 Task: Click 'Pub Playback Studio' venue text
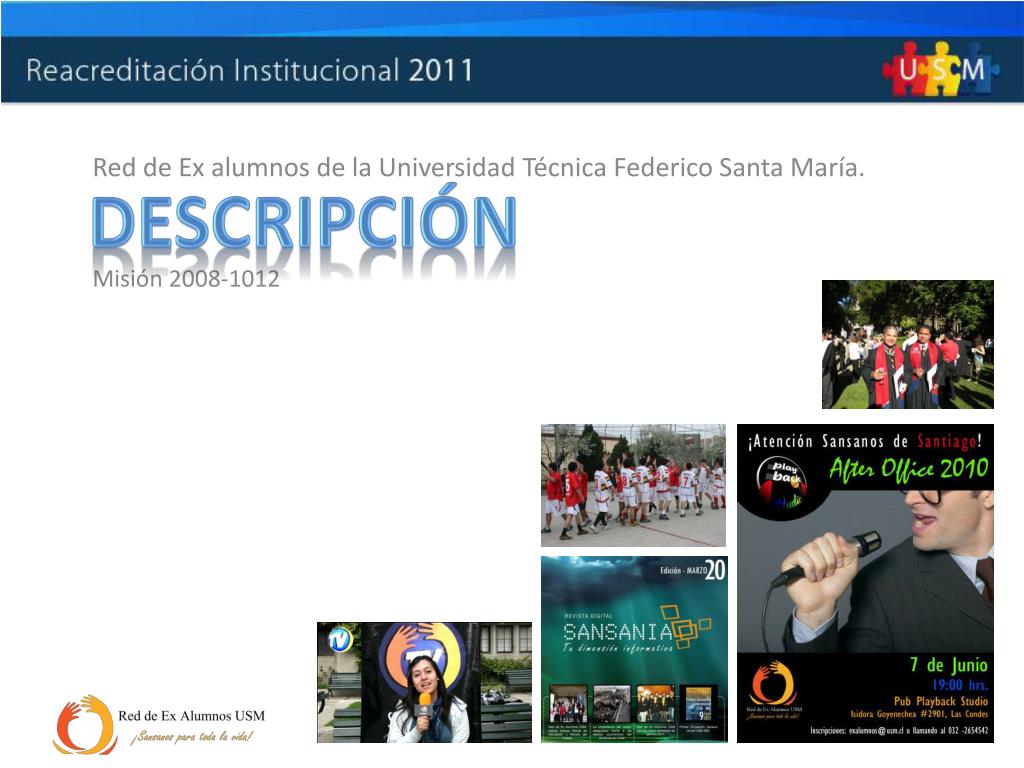(940, 701)
